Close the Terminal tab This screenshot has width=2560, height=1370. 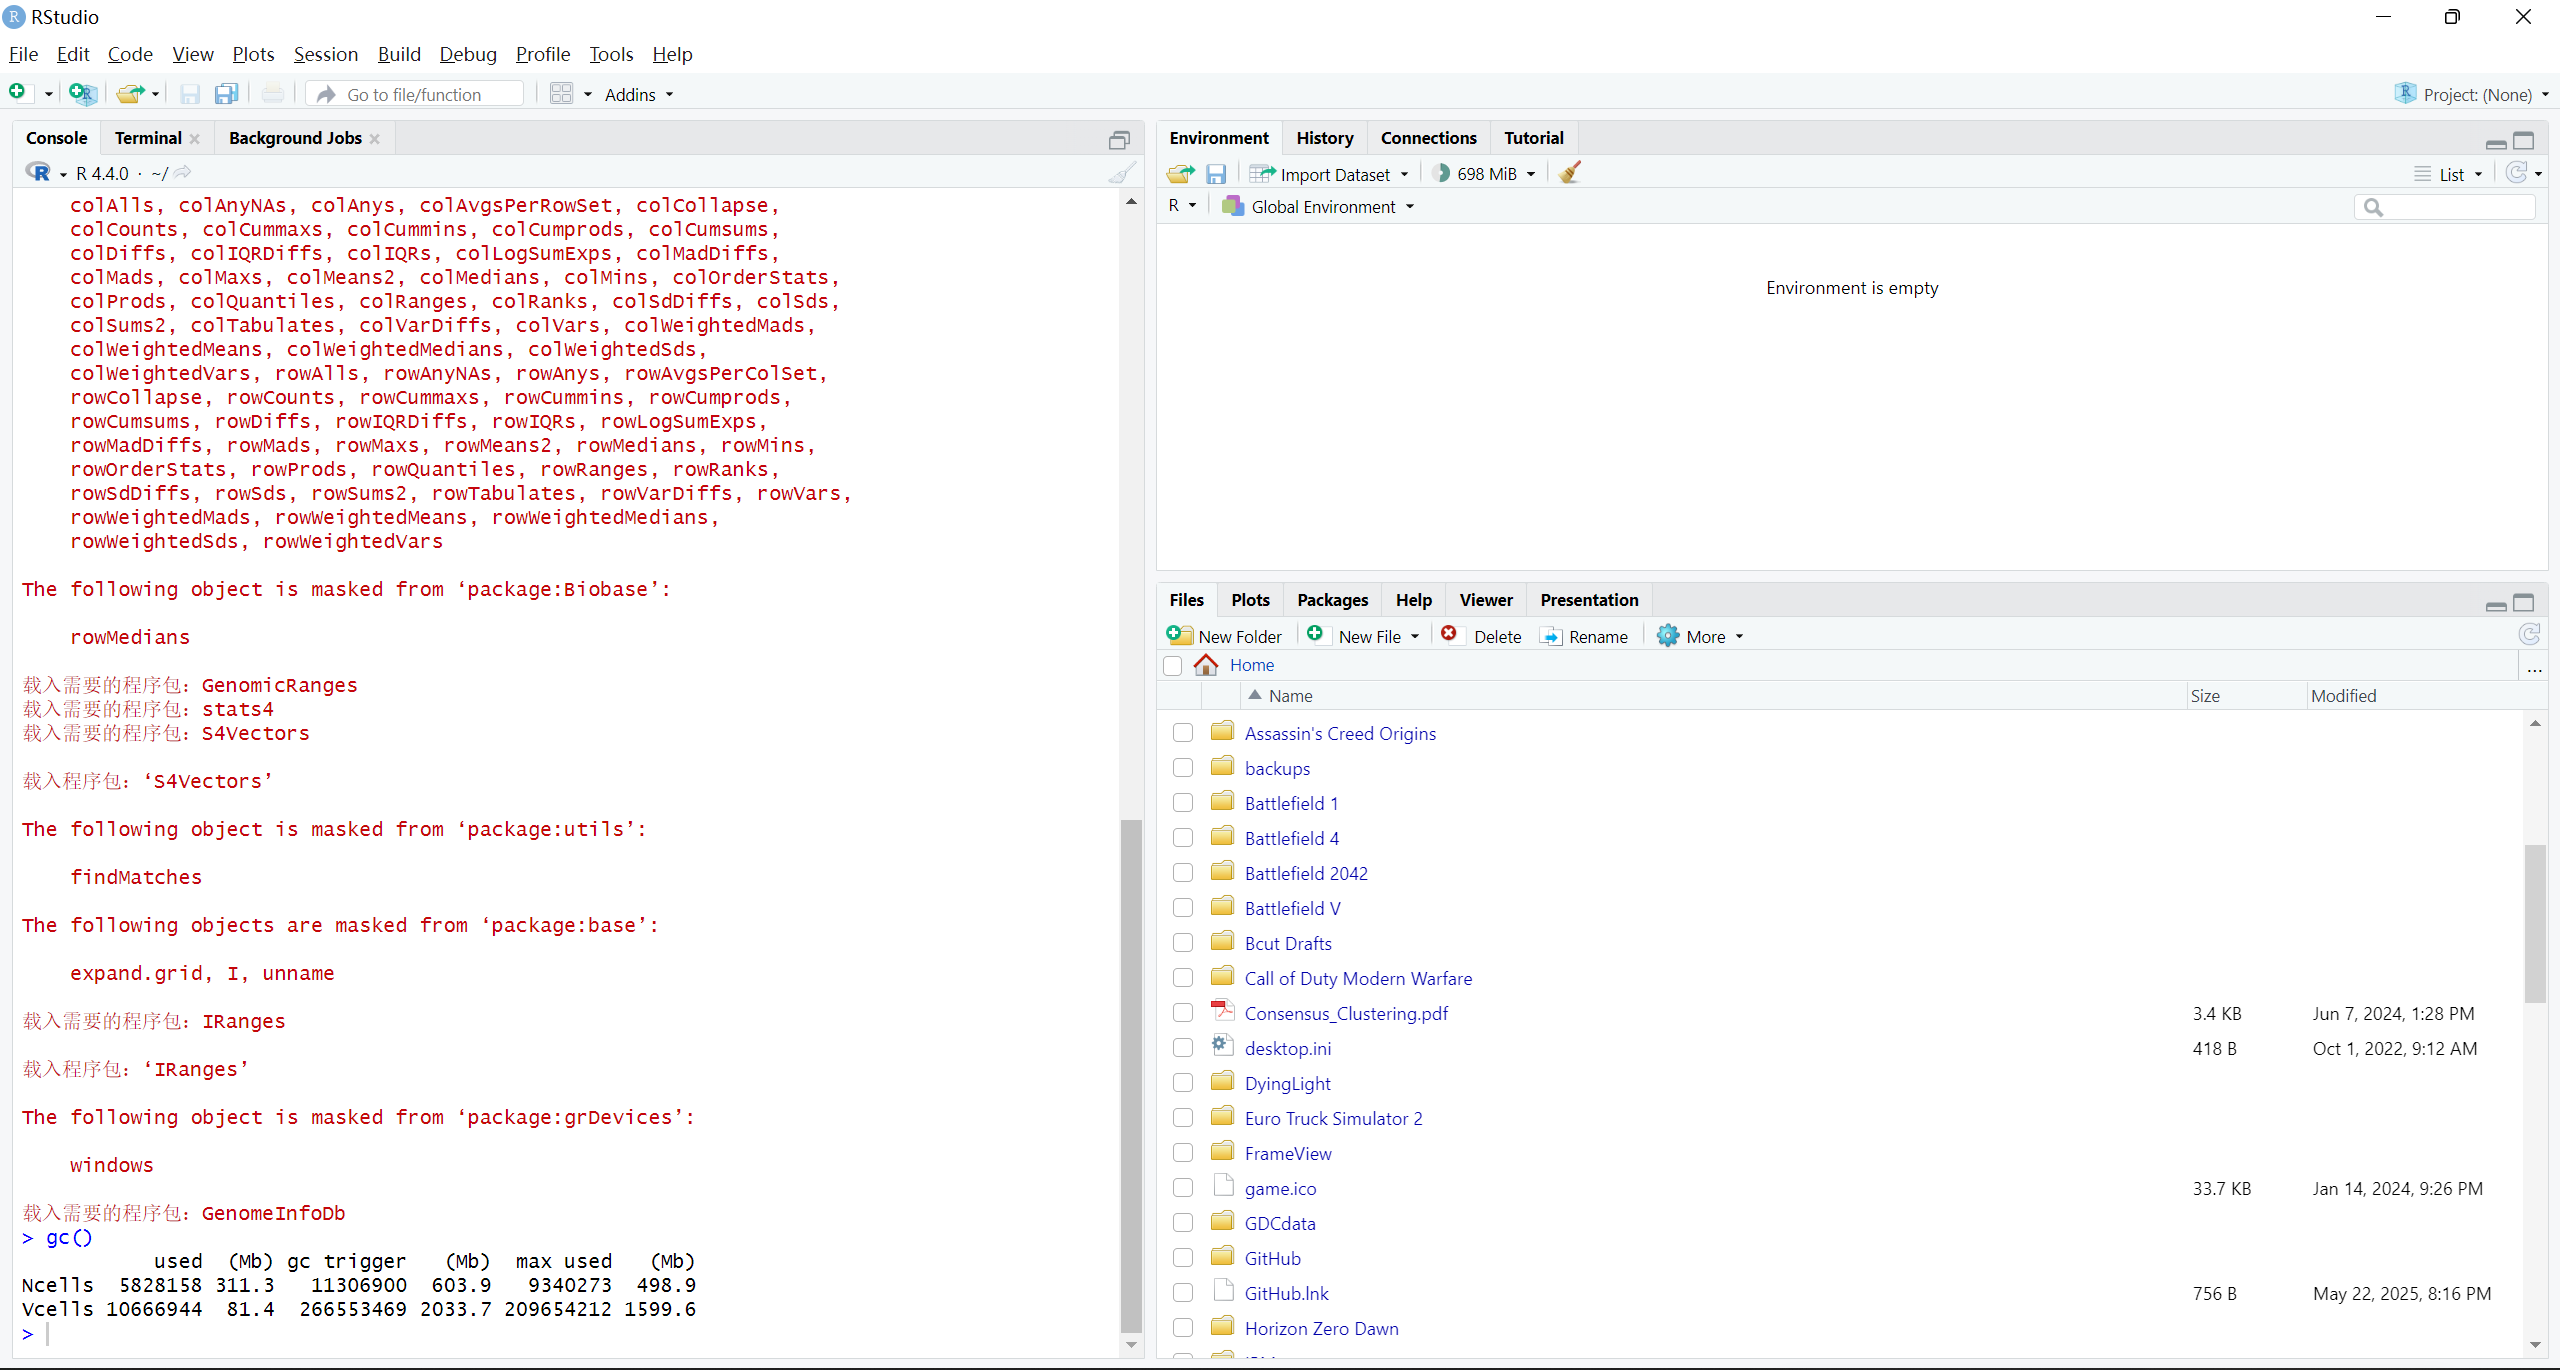pos(195,139)
